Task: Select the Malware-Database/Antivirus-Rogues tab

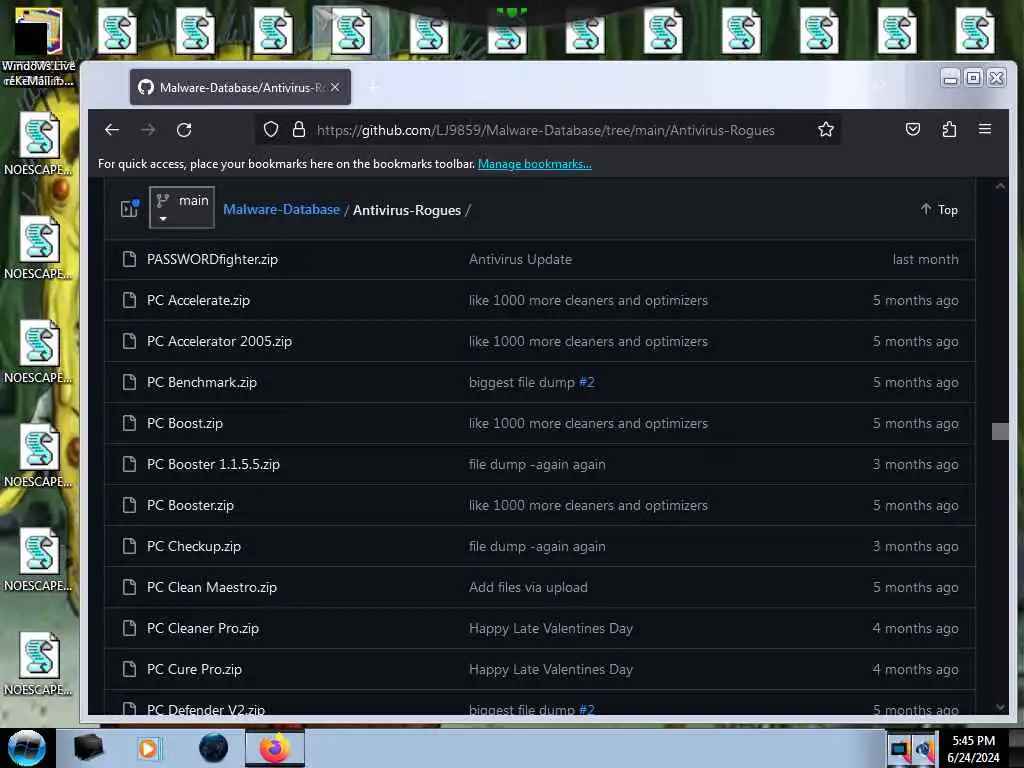Action: 240,87
